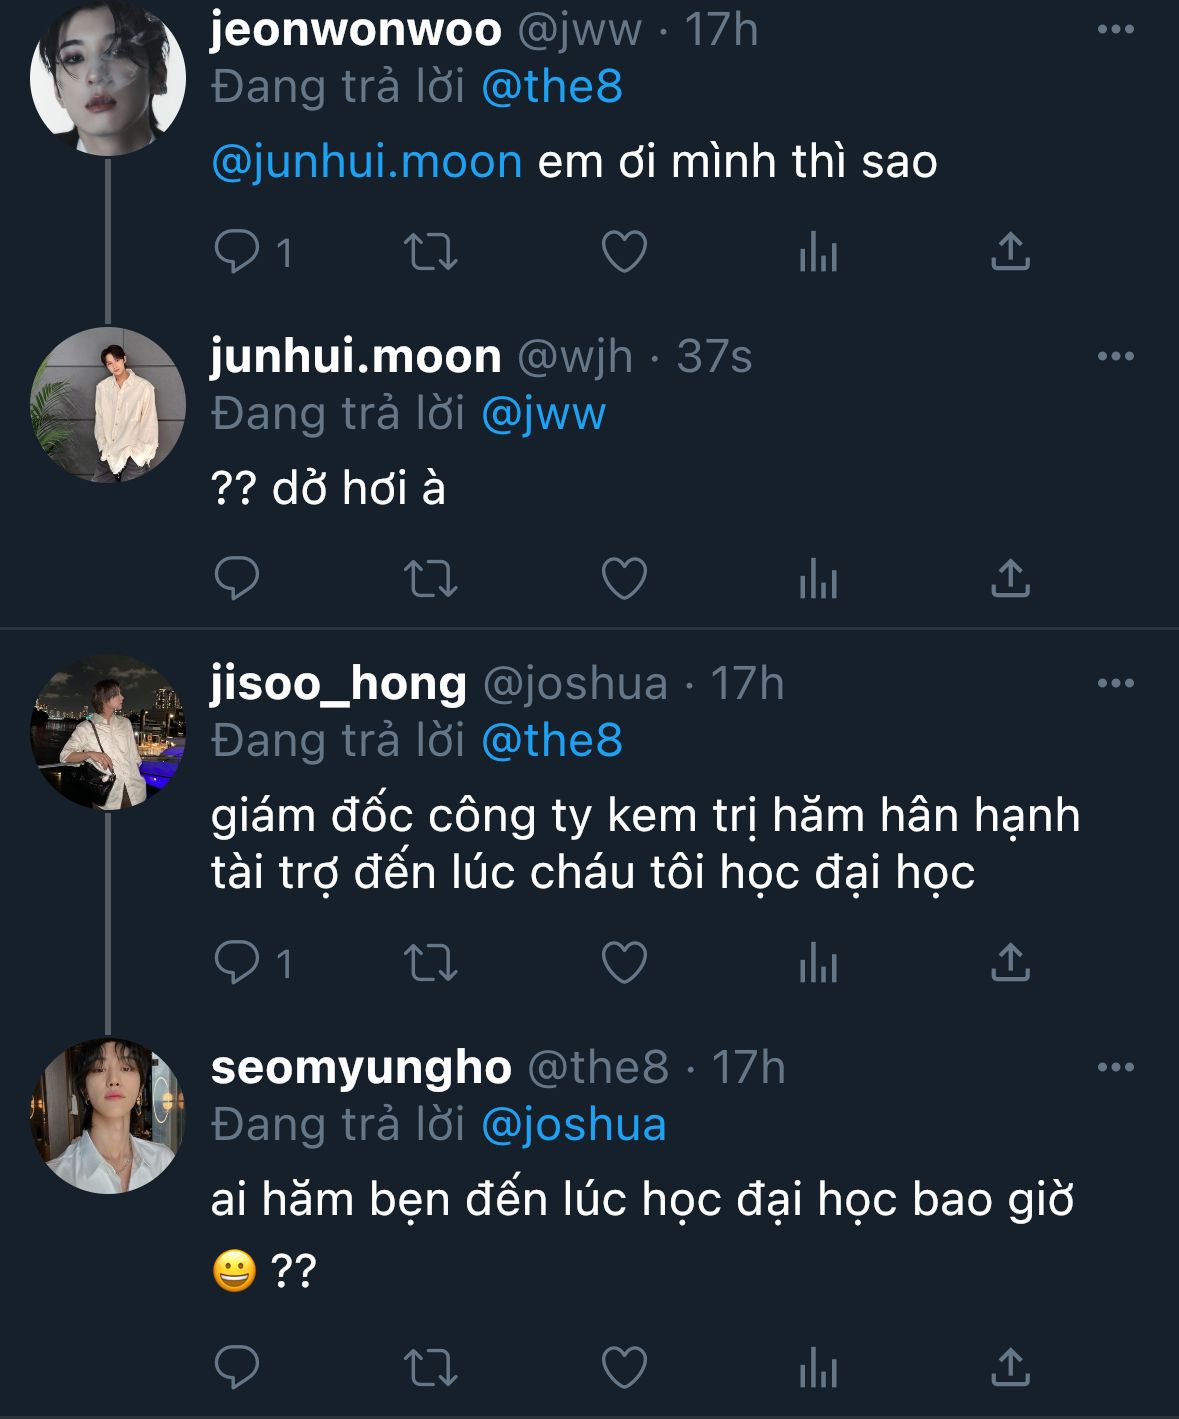This screenshot has width=1179, height=1419.
Task: Retweet jeonwonwoo's tweet
Action: pos(430,252)
